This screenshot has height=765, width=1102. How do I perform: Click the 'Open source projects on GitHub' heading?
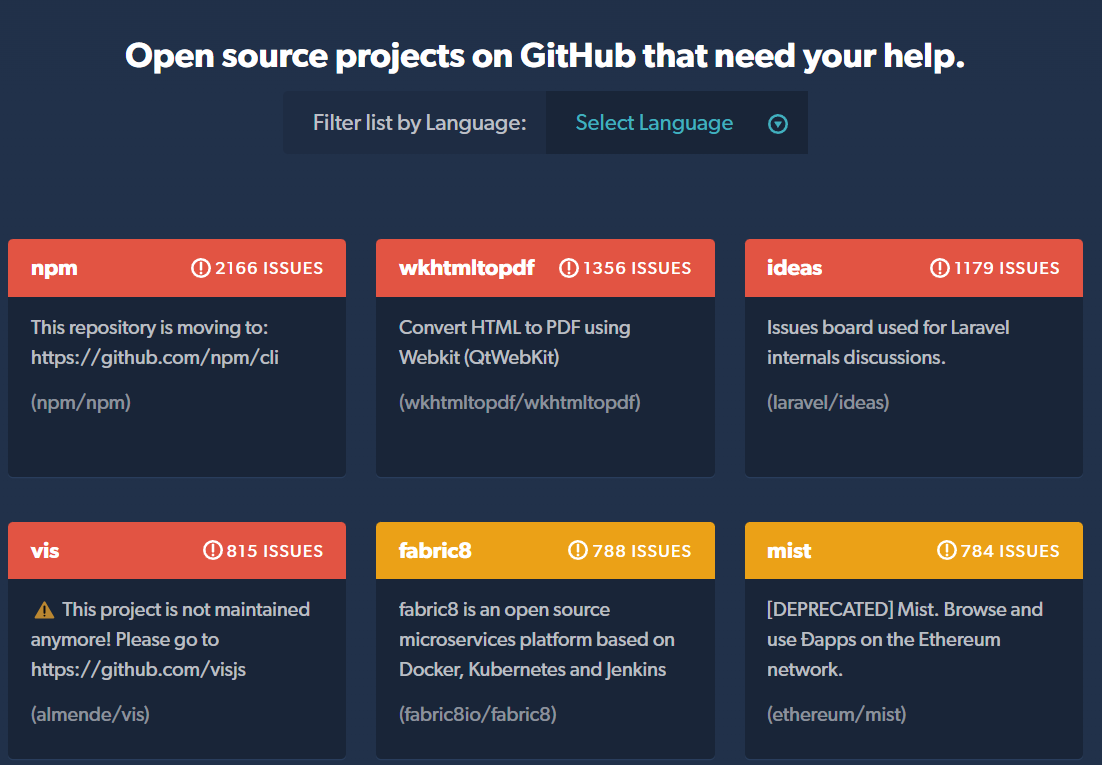click(545, 56)
